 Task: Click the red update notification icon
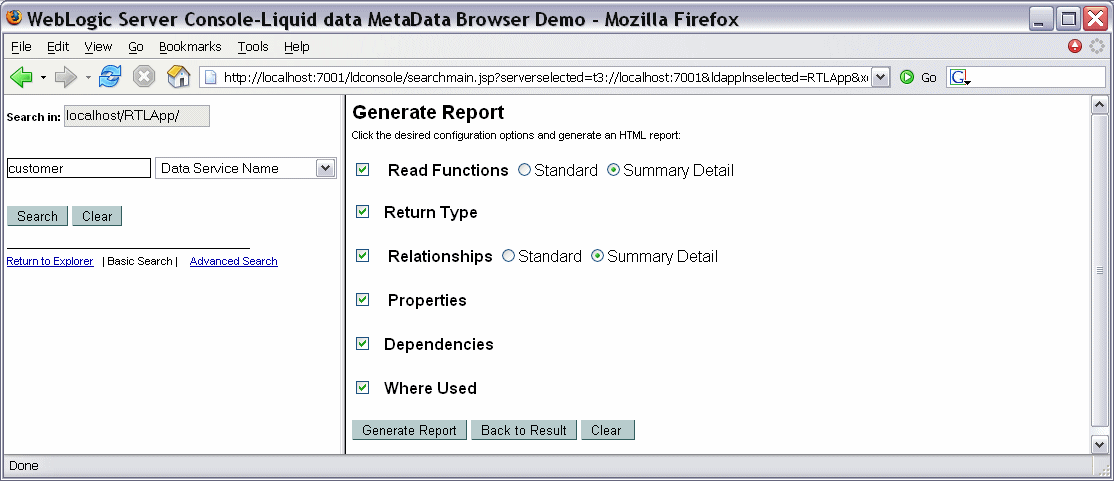click(1075, 46)
